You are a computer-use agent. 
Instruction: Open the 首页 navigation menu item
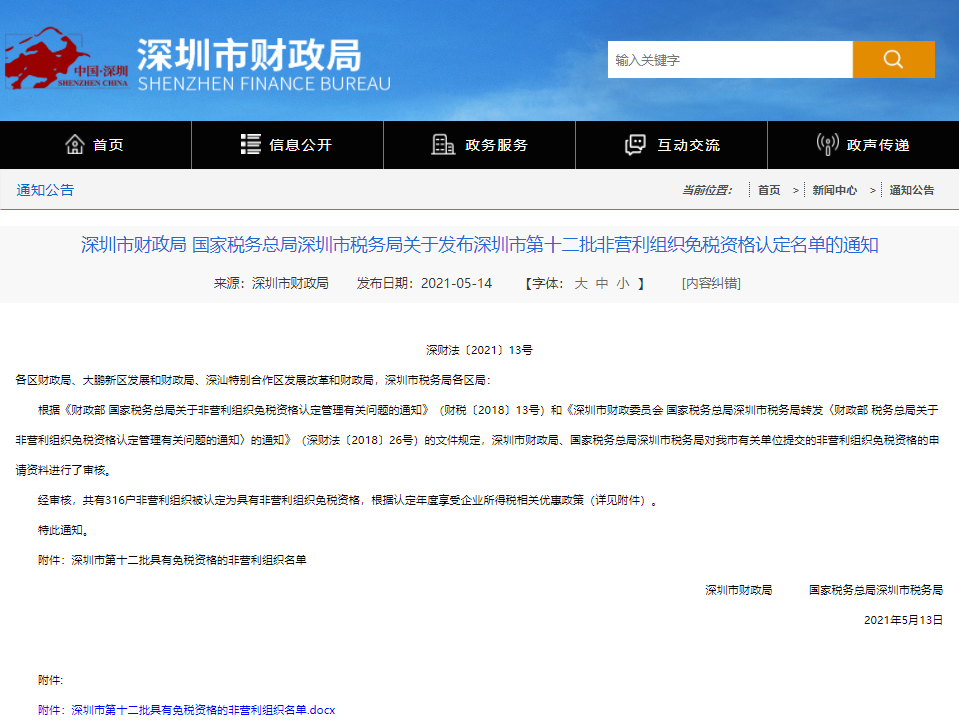(108, 145)
